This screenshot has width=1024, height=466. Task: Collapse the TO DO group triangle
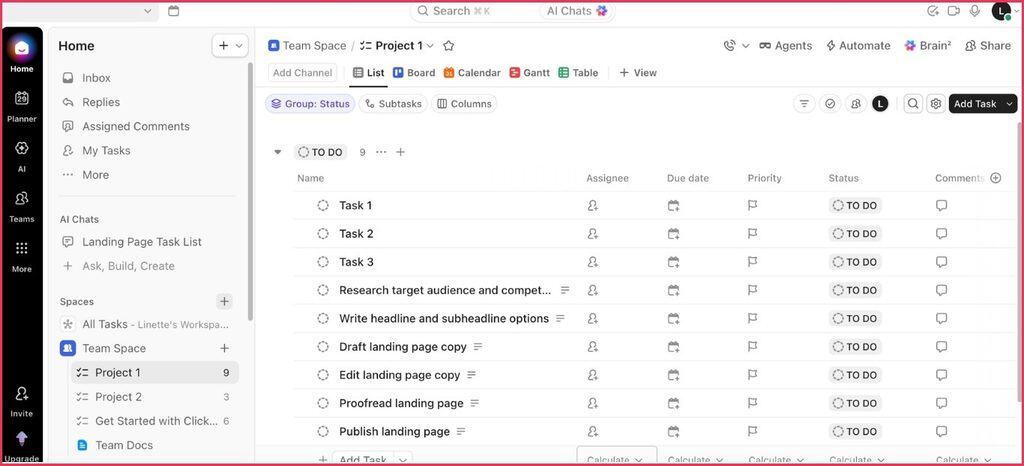coord(278,152)
